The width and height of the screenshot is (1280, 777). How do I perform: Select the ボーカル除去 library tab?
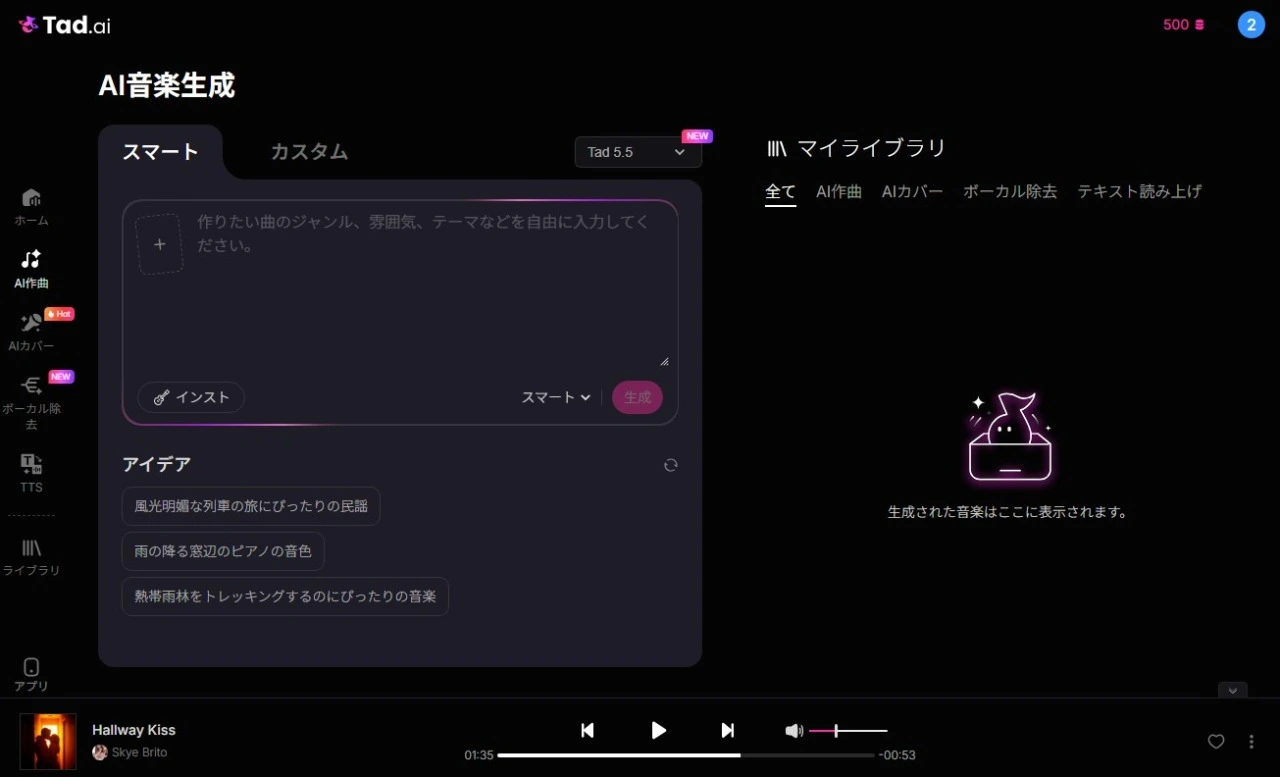[1010, 192]
